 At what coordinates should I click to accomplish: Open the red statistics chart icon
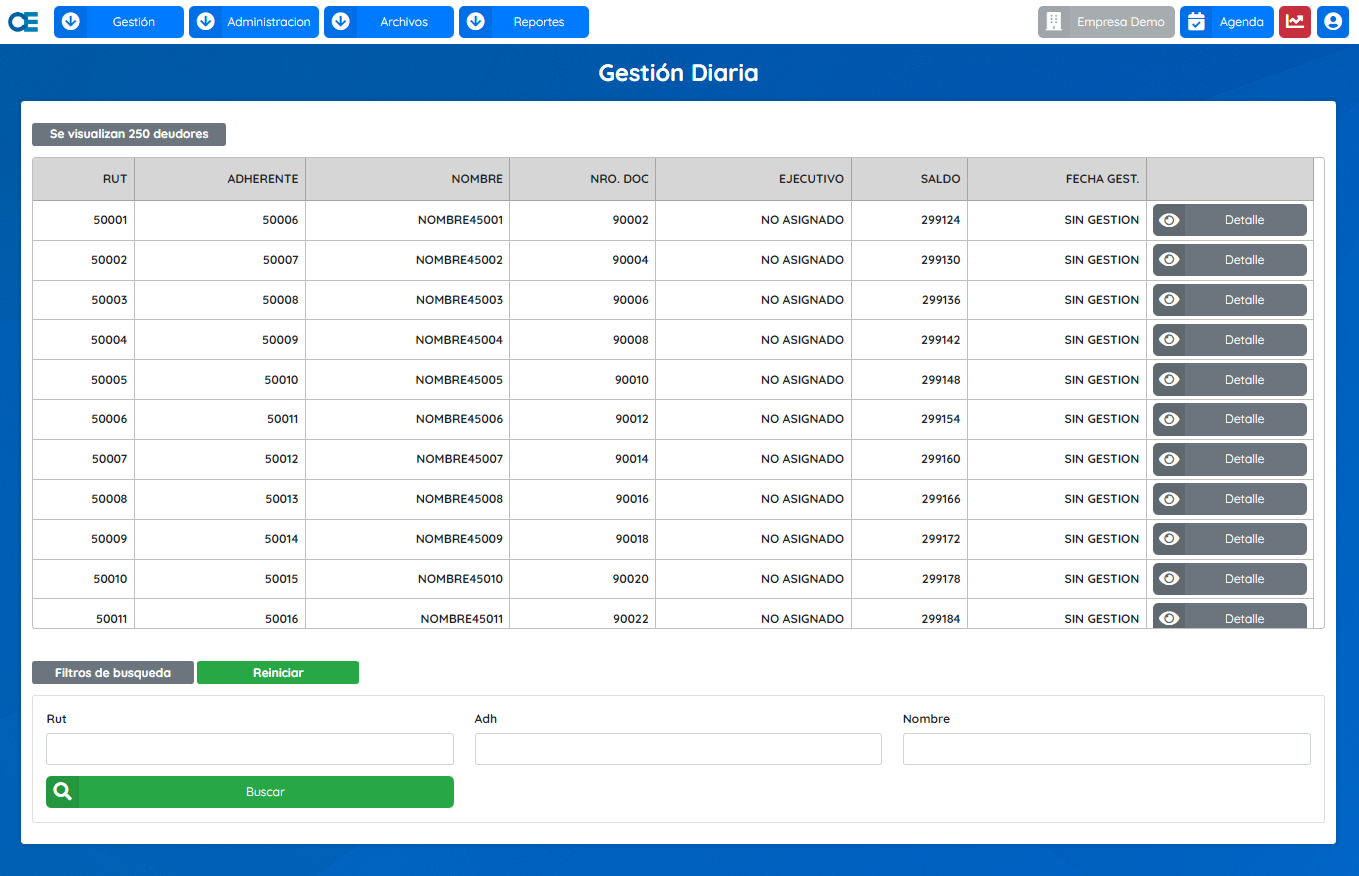click(1294, 22)
